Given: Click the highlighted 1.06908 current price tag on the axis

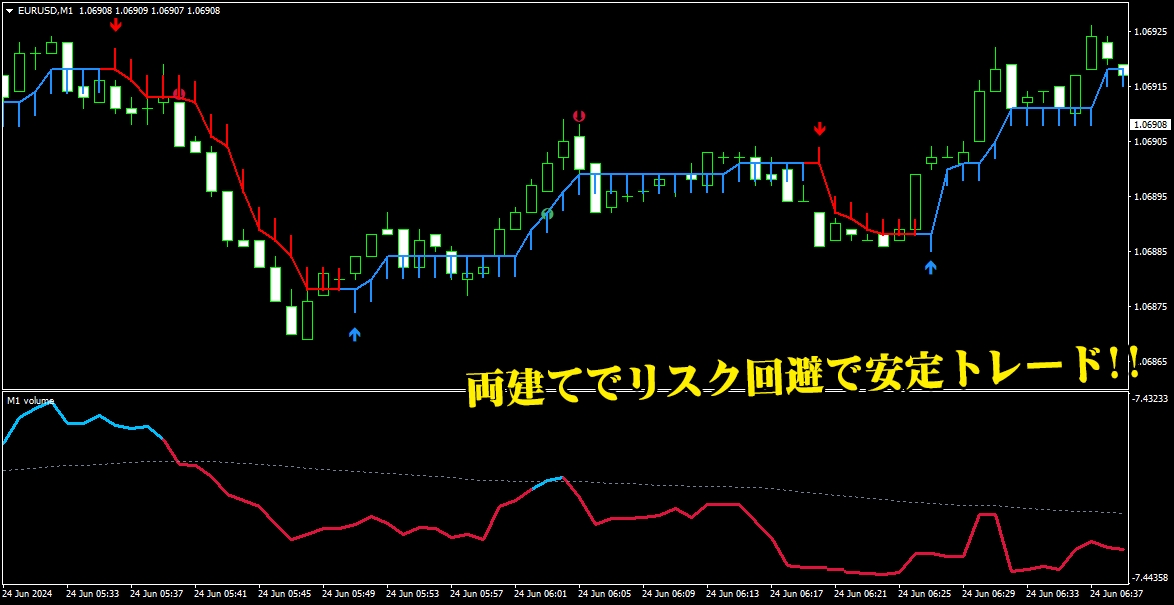Looking at the screenshot, I should point(1151,124).
